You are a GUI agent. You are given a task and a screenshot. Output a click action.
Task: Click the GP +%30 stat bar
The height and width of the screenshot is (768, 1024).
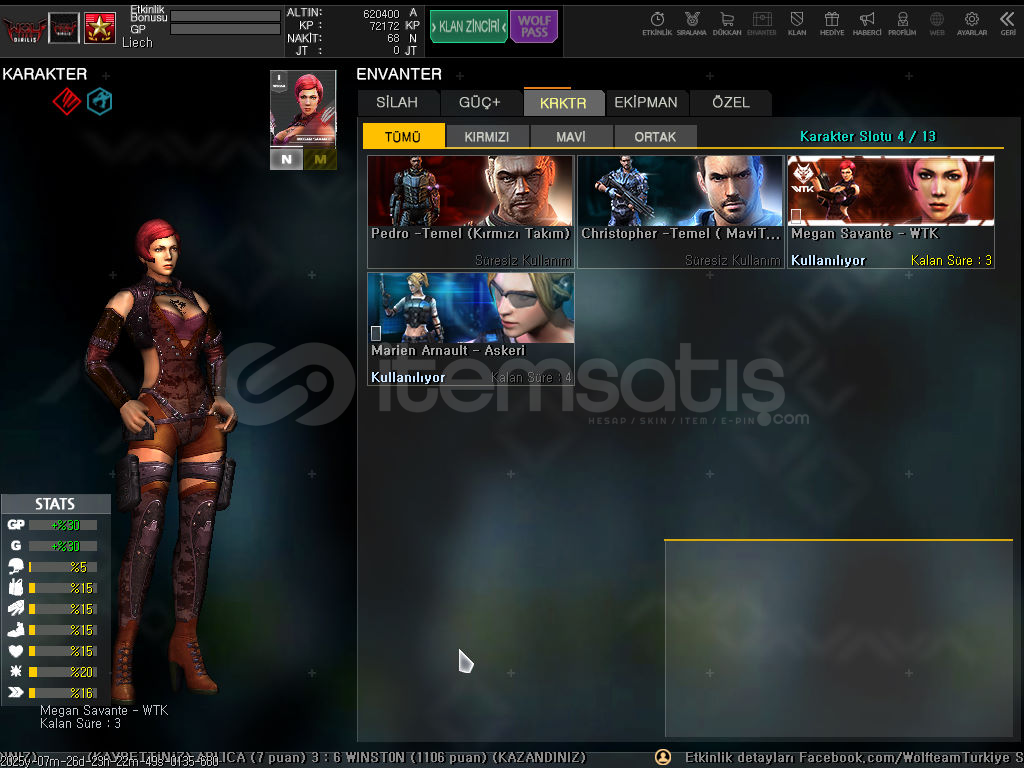pos(63,524)
